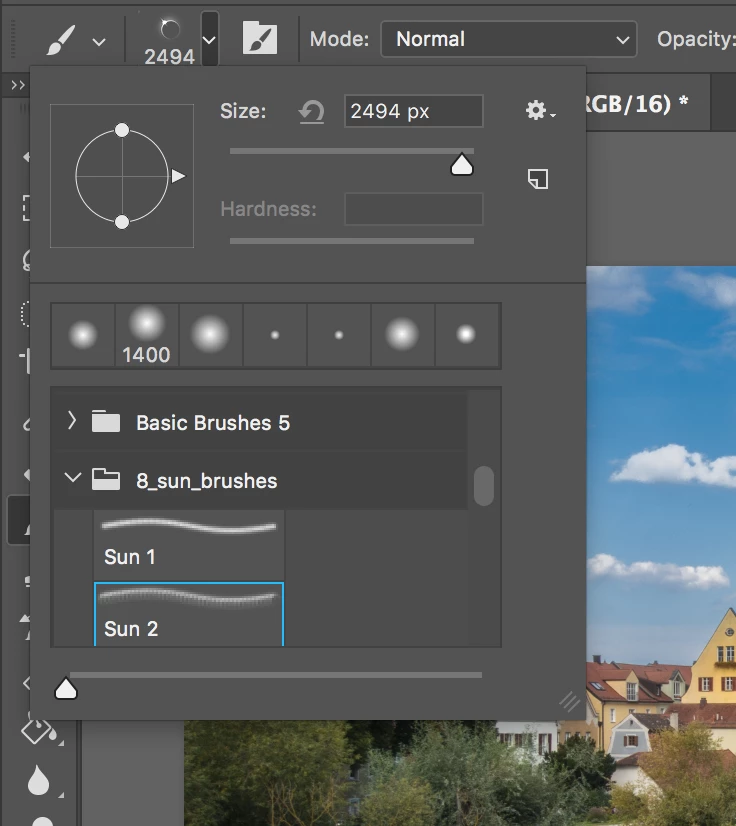Choose the Sun 2 brush
Viewport: 736px width, 826px height.
189,614
